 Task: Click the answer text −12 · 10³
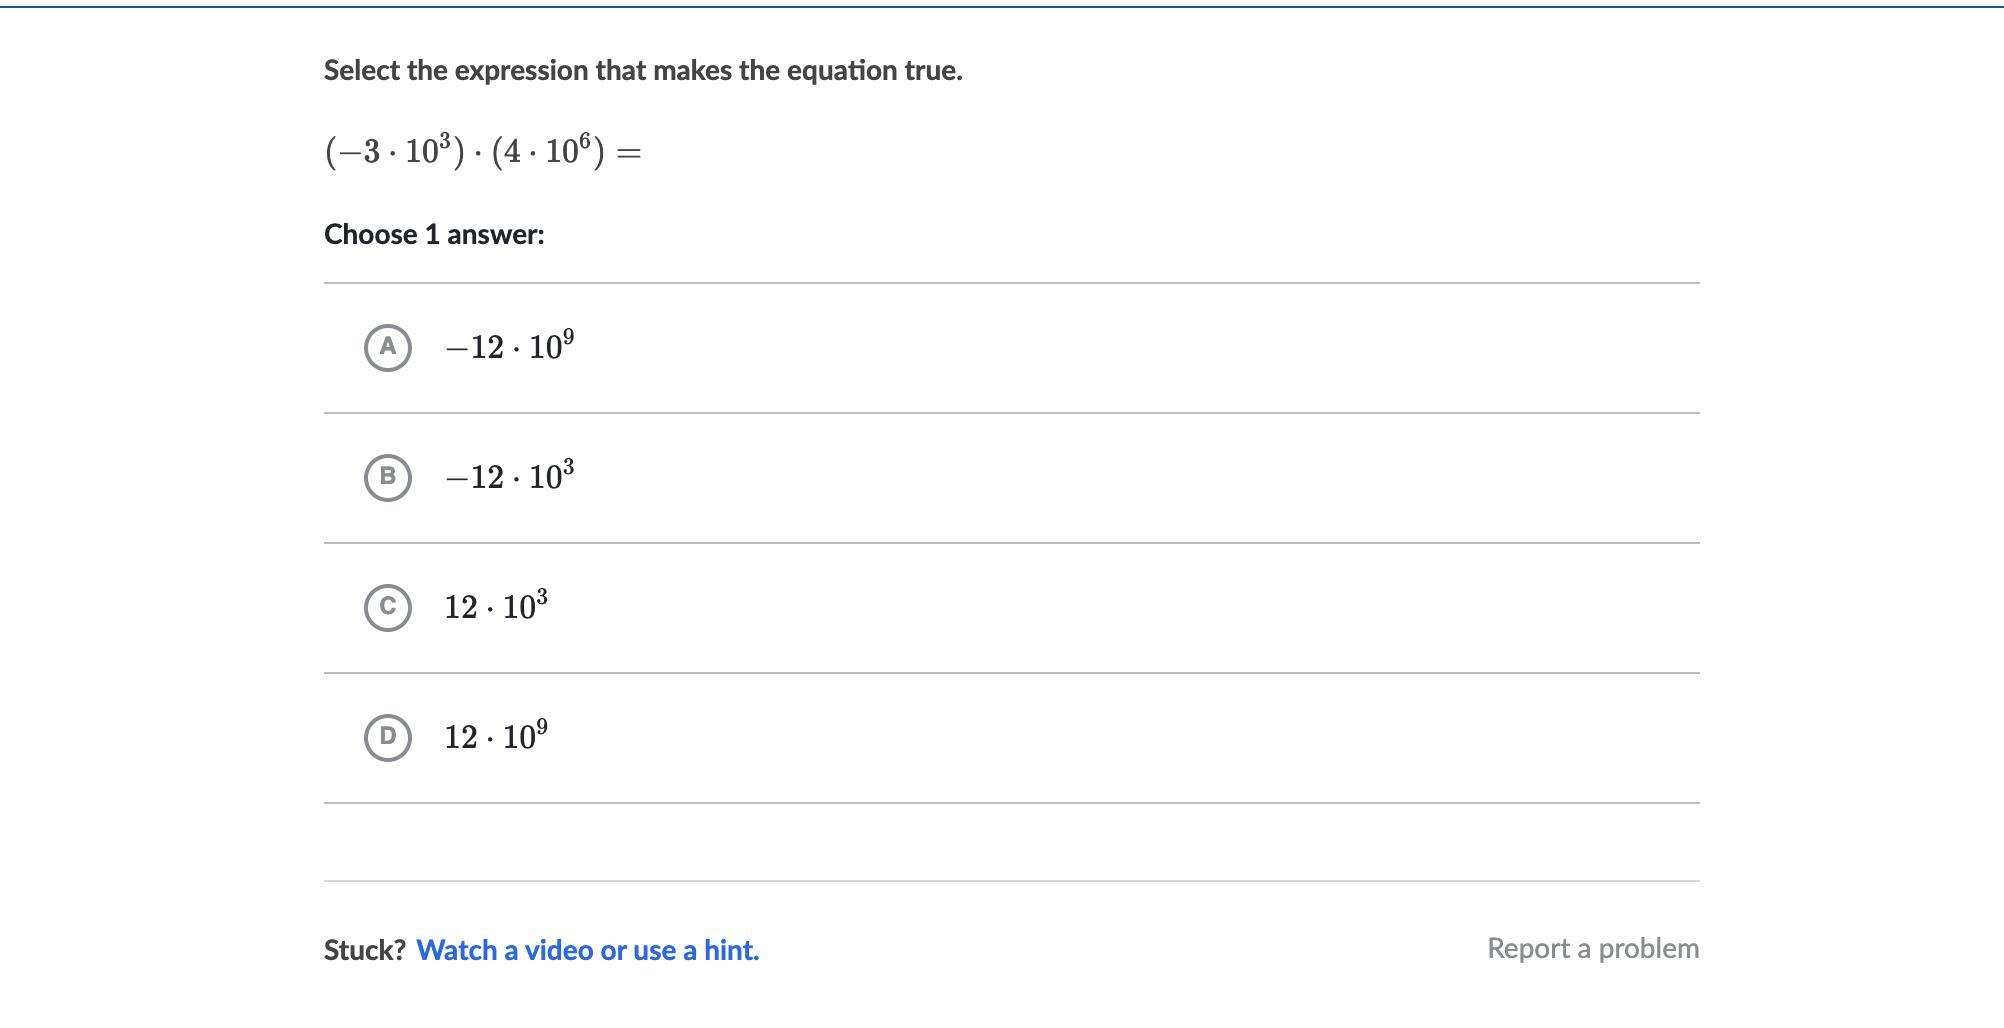pyautogui.click(x=510, y=477)
